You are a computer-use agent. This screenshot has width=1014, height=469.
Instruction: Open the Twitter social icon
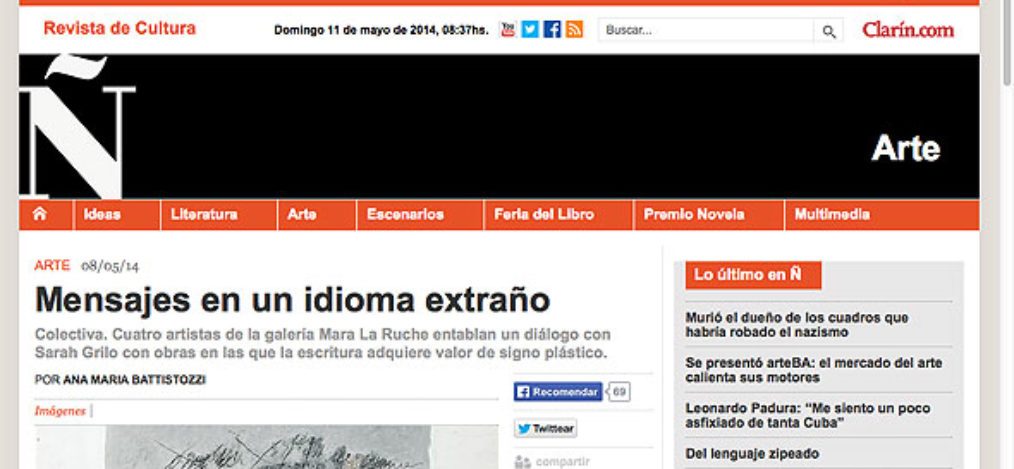(x=530, y=30)
